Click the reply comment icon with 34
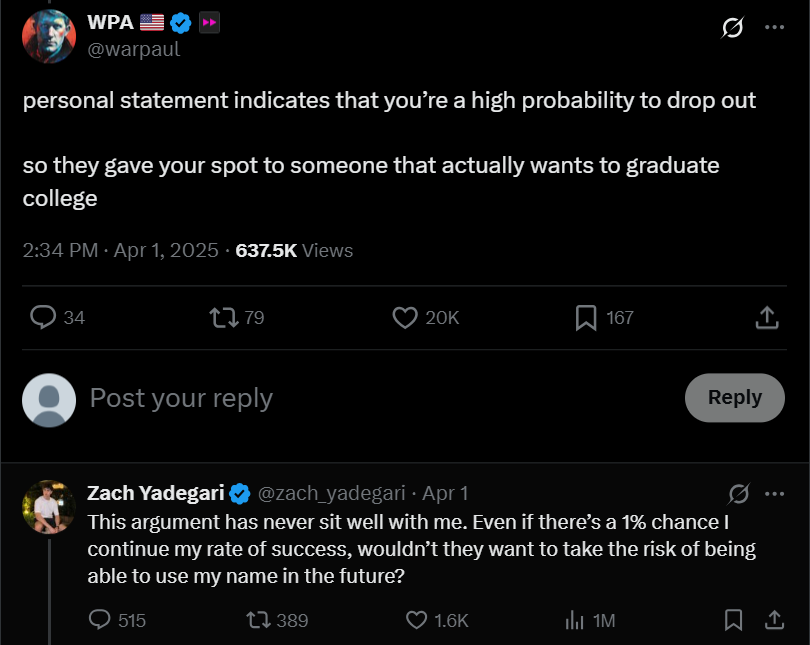Screen dimensions: 810x645 coord(43,317)
